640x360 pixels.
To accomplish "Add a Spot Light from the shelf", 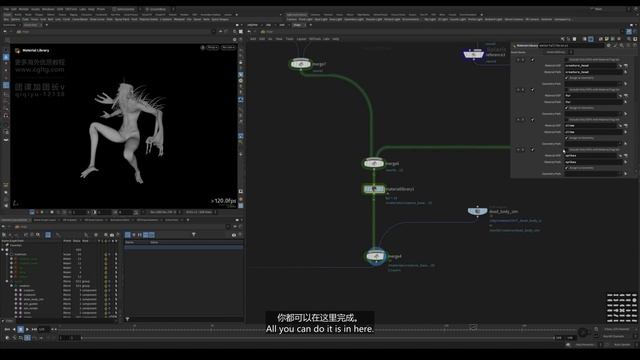I will pyautogui.click(x=321, y=19).
